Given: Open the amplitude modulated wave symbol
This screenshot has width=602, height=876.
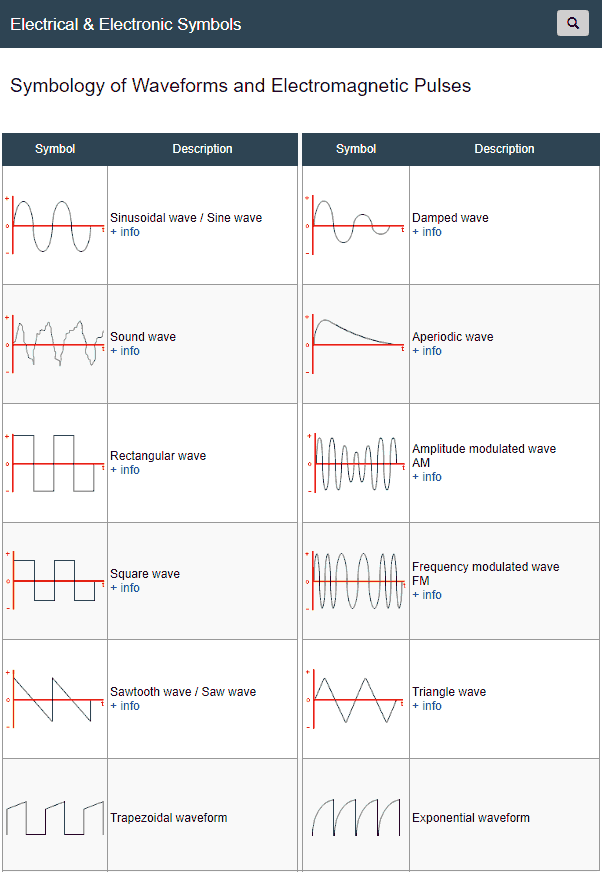Looking at the screenshot, I should (356, 463).
